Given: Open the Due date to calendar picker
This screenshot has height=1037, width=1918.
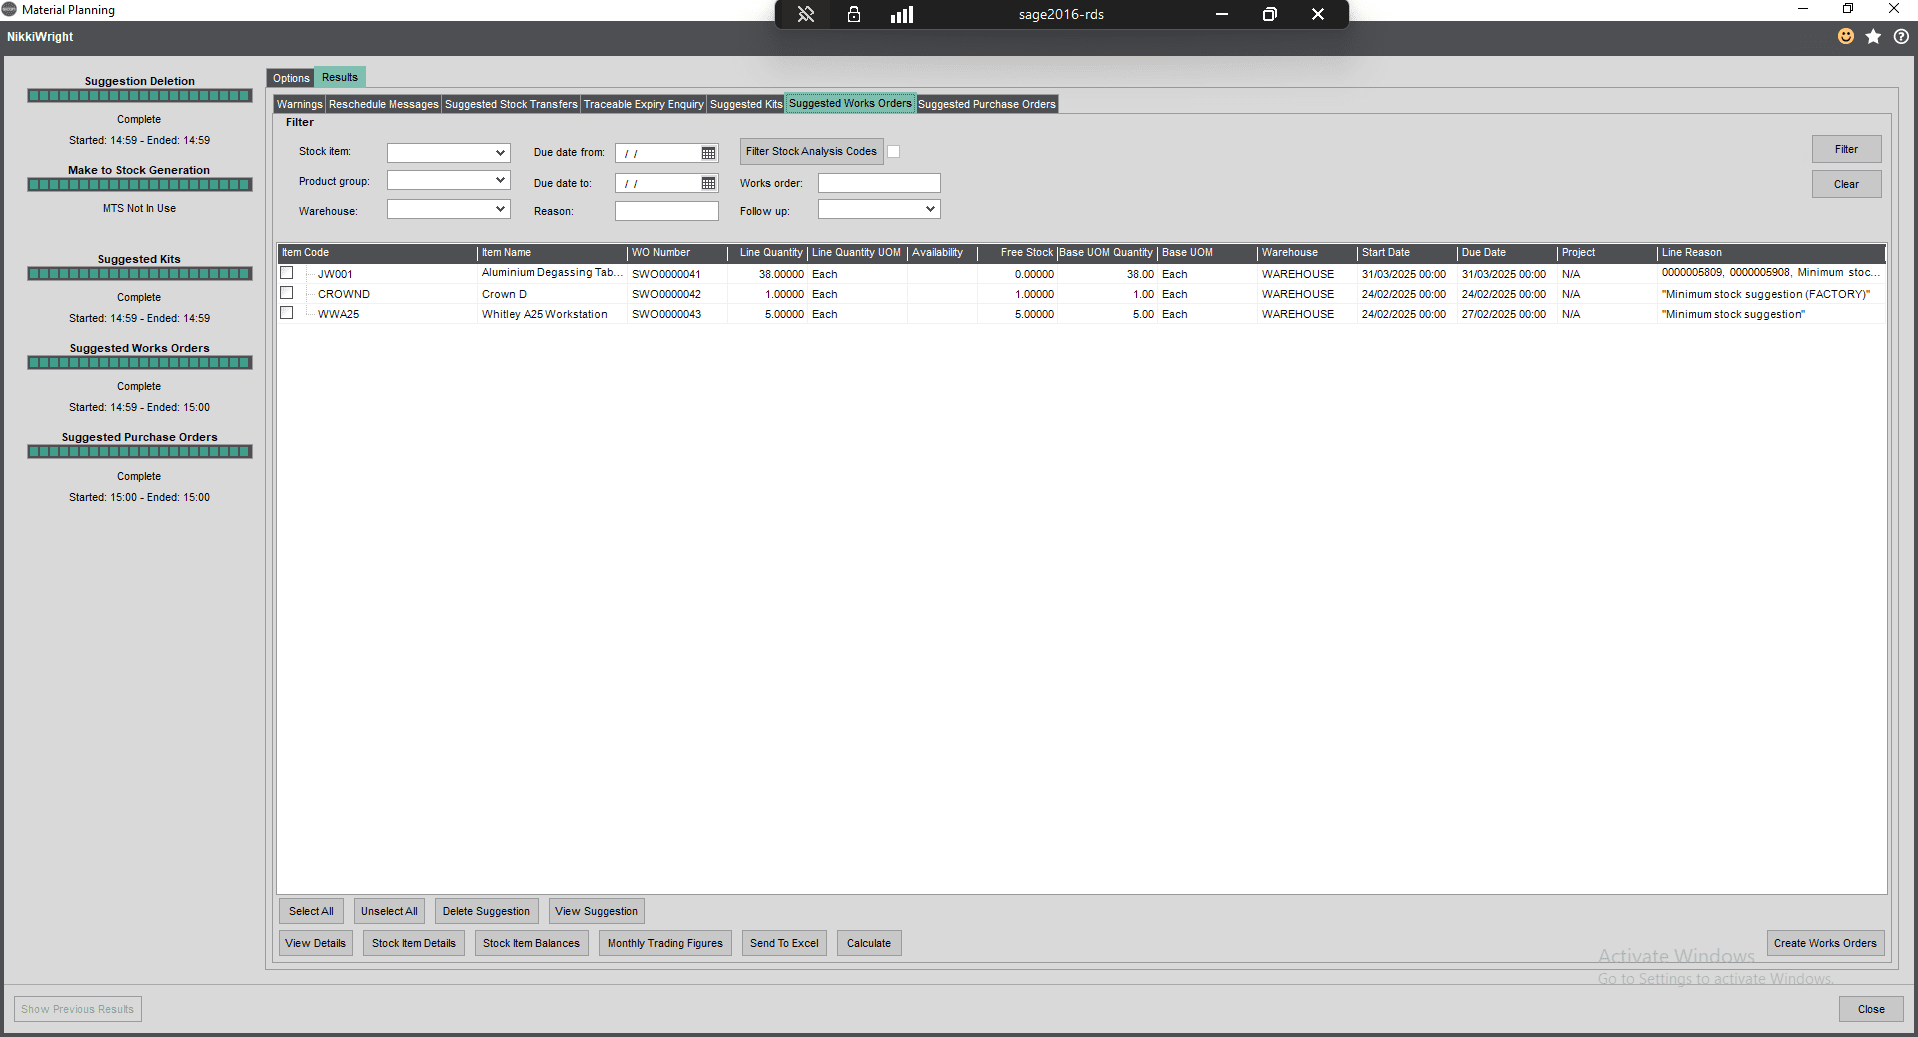Looking at the screenshot, I should [x=708, y=183].
